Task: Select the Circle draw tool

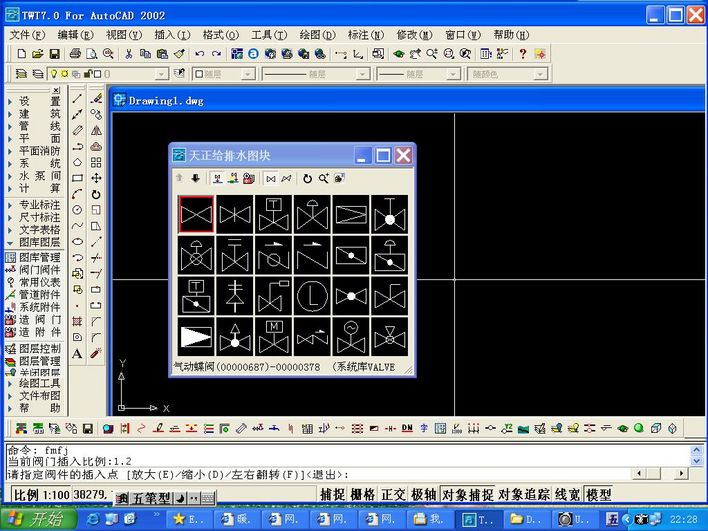Action: point(78,210)
